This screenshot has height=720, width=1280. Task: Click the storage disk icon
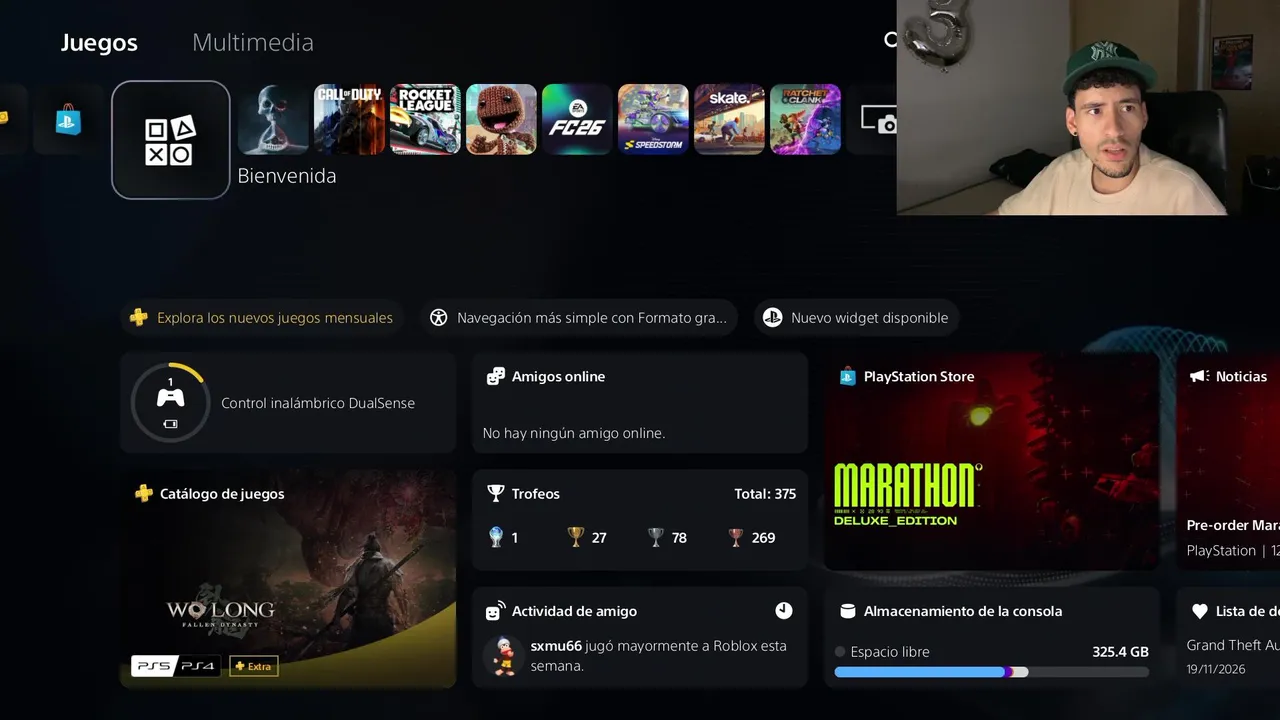pos(847,611)
